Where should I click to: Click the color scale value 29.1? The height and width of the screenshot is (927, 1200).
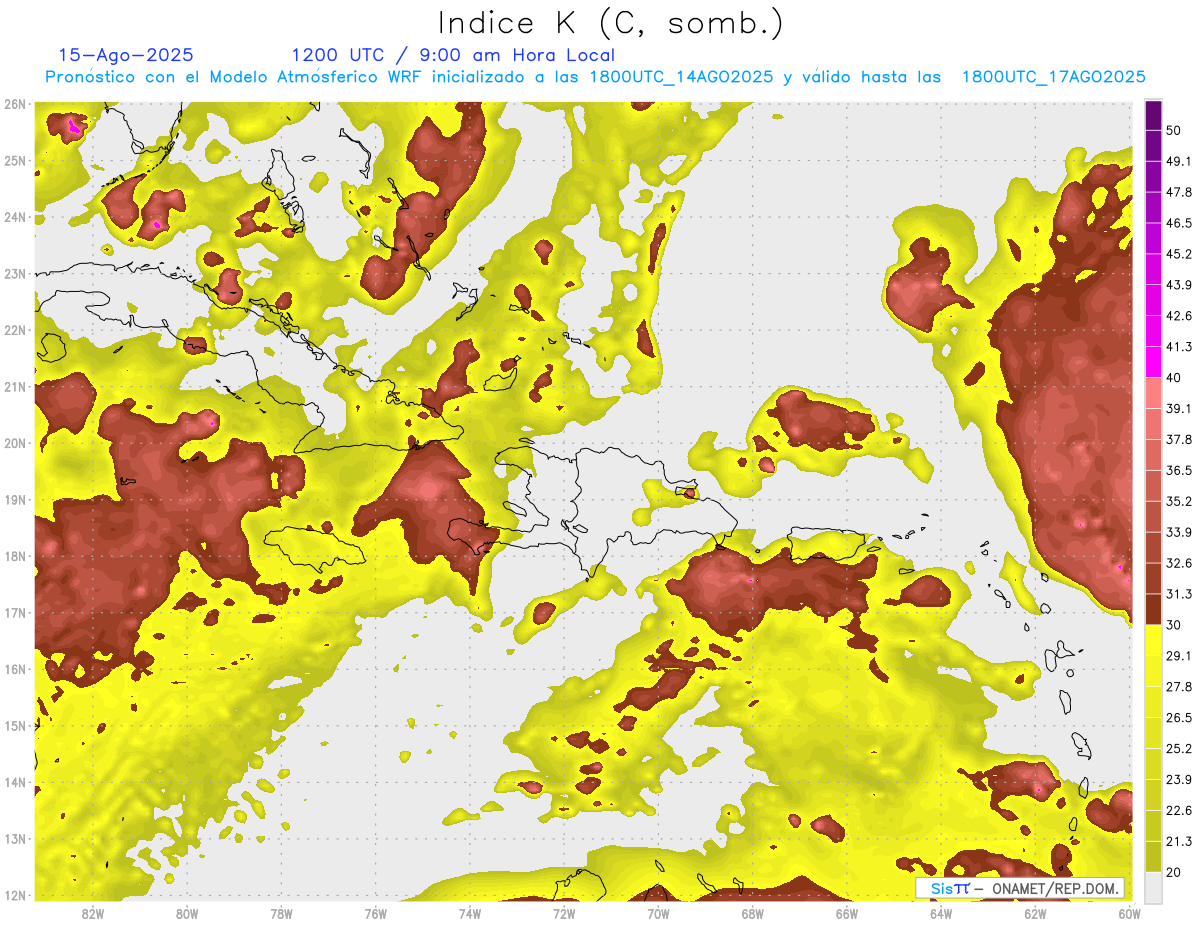click(x=1178, y=656)
